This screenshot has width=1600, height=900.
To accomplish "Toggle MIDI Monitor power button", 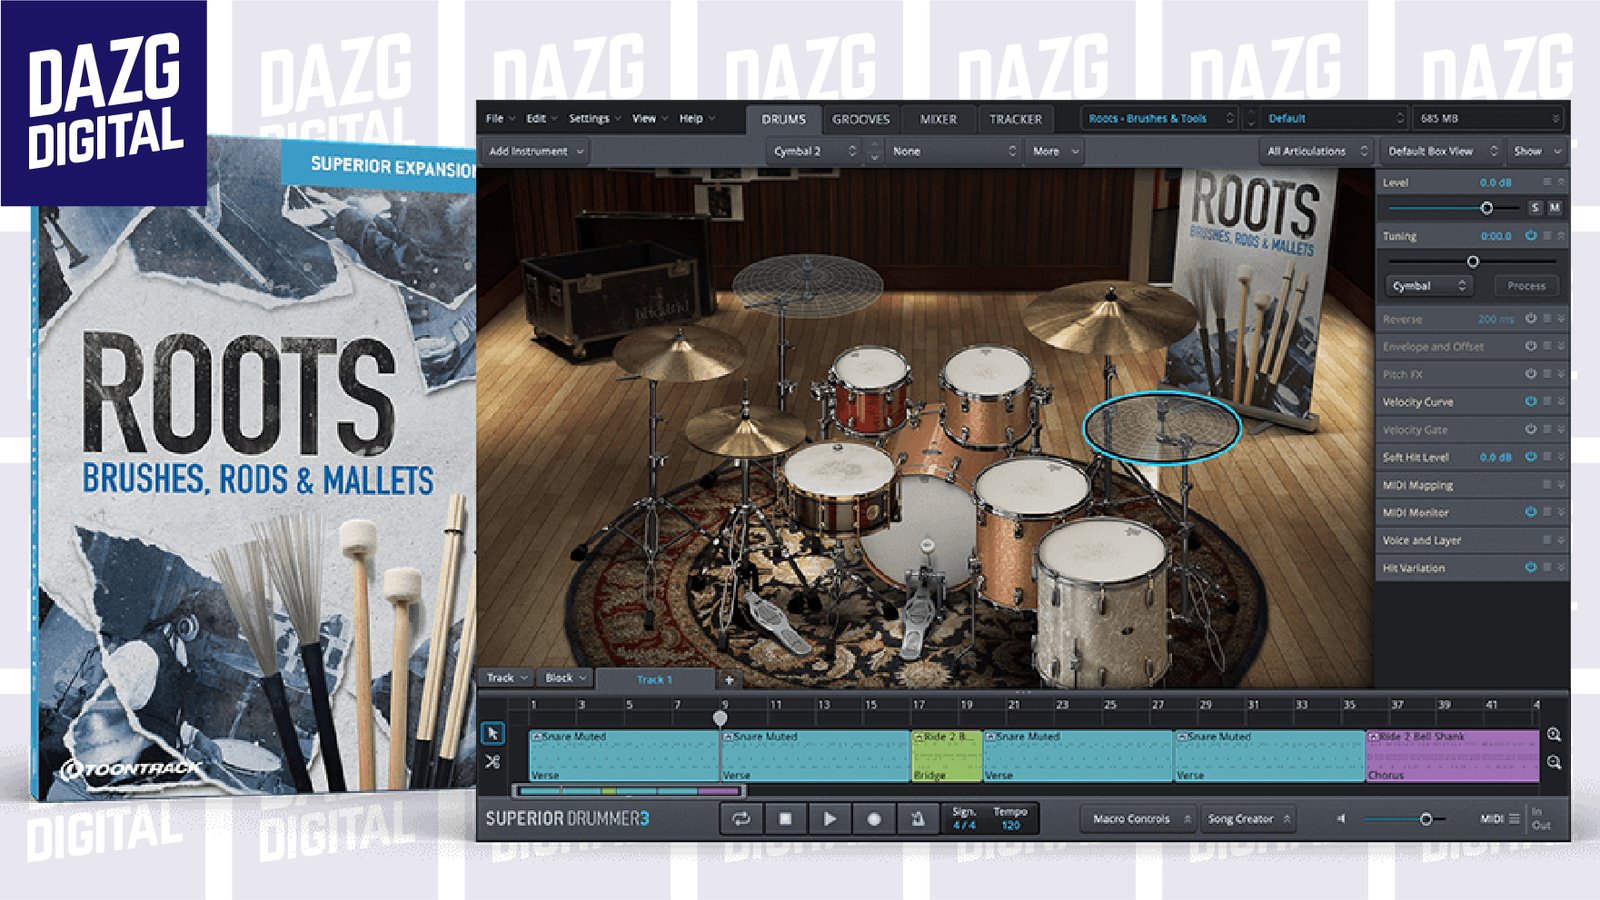I will [x=1530, y=512].
